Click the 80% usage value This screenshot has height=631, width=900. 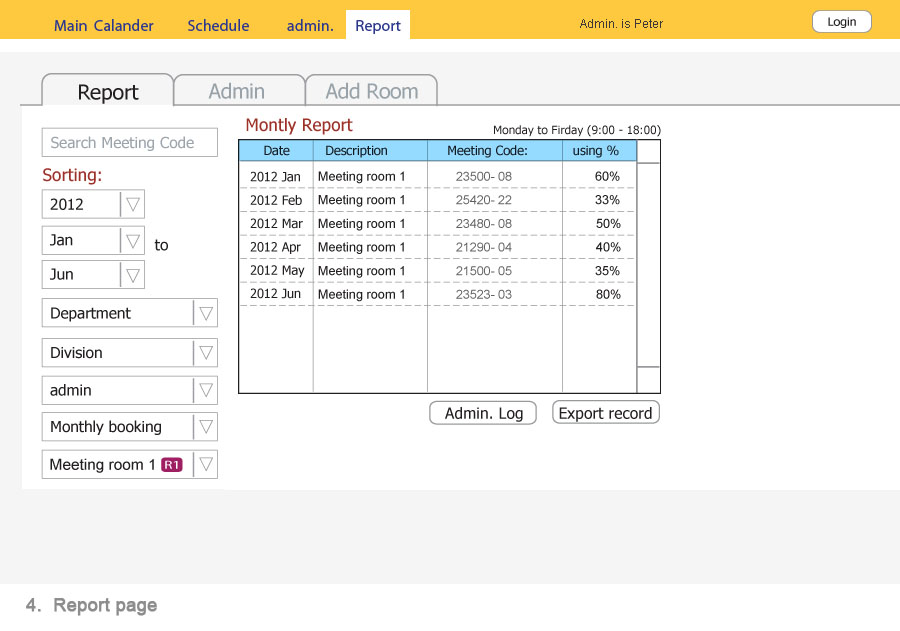(608, 294)
